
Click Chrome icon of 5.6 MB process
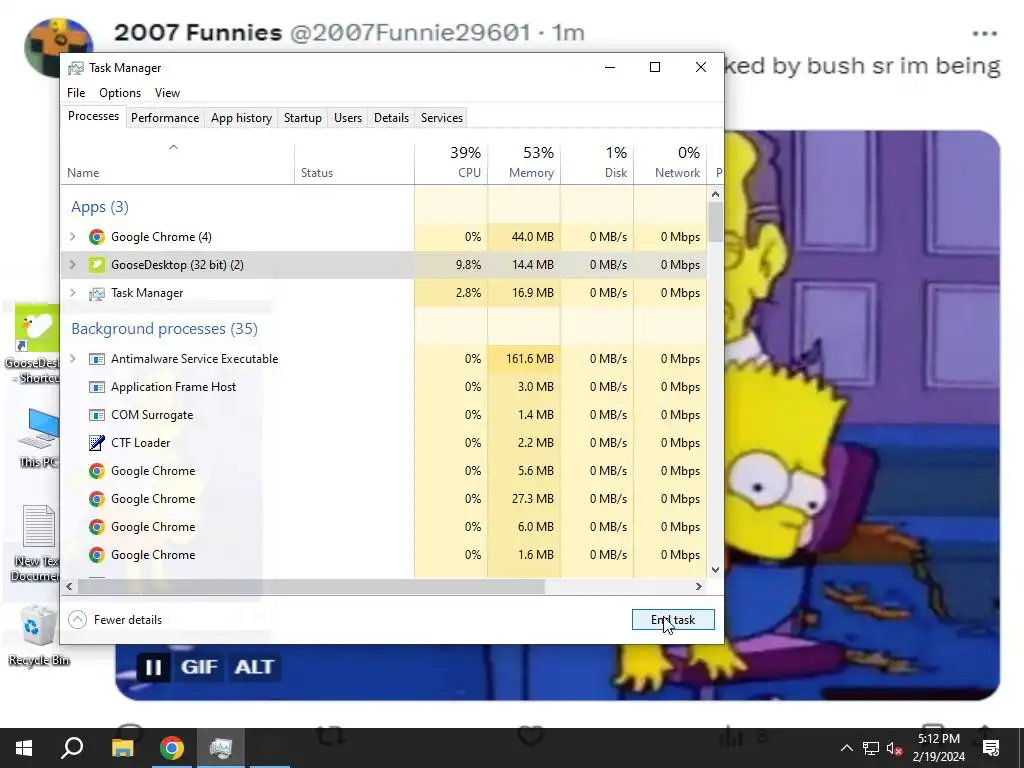[x=97, y=471]
